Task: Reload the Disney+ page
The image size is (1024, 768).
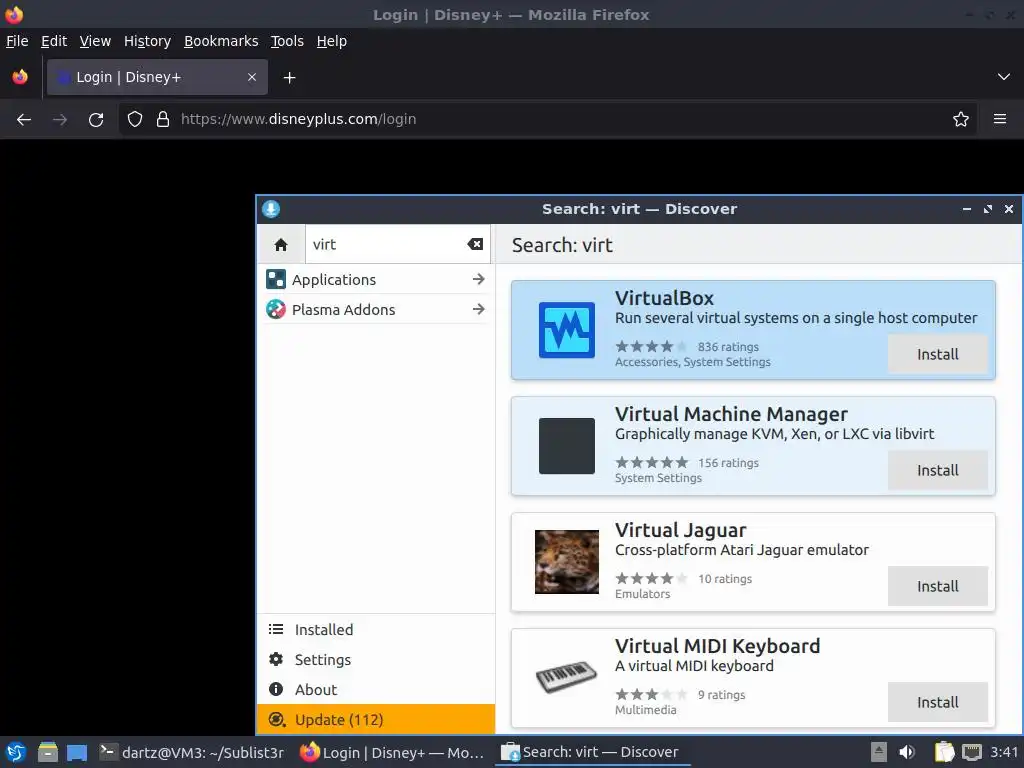Action: [x=96, y=120]
